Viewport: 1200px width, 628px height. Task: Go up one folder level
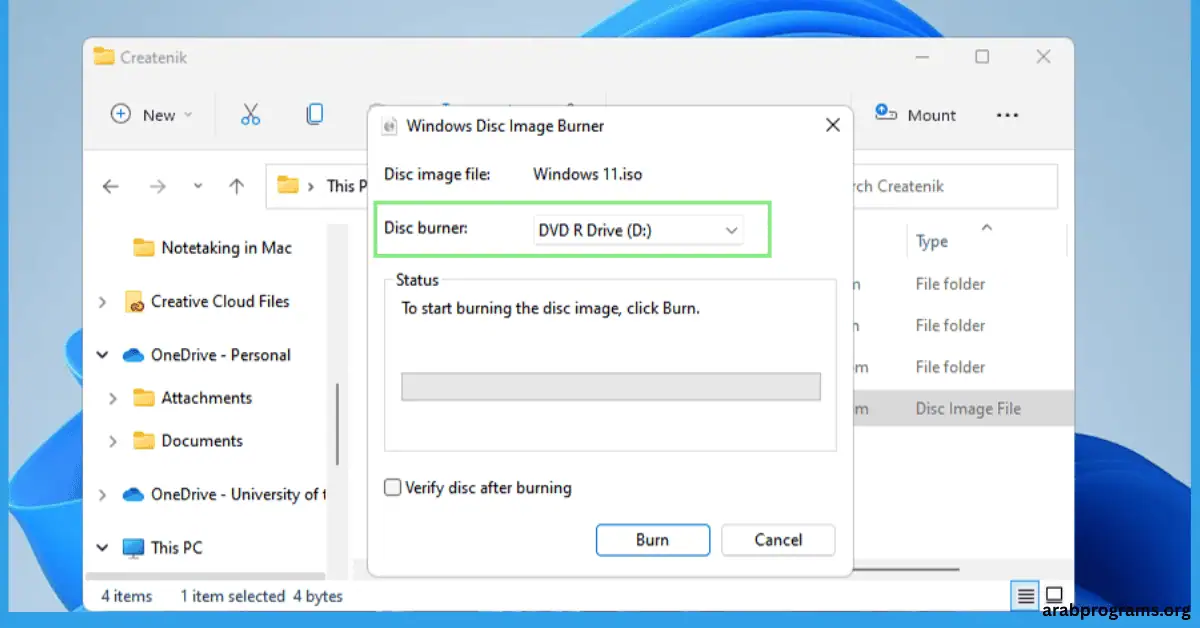(236, 186)
